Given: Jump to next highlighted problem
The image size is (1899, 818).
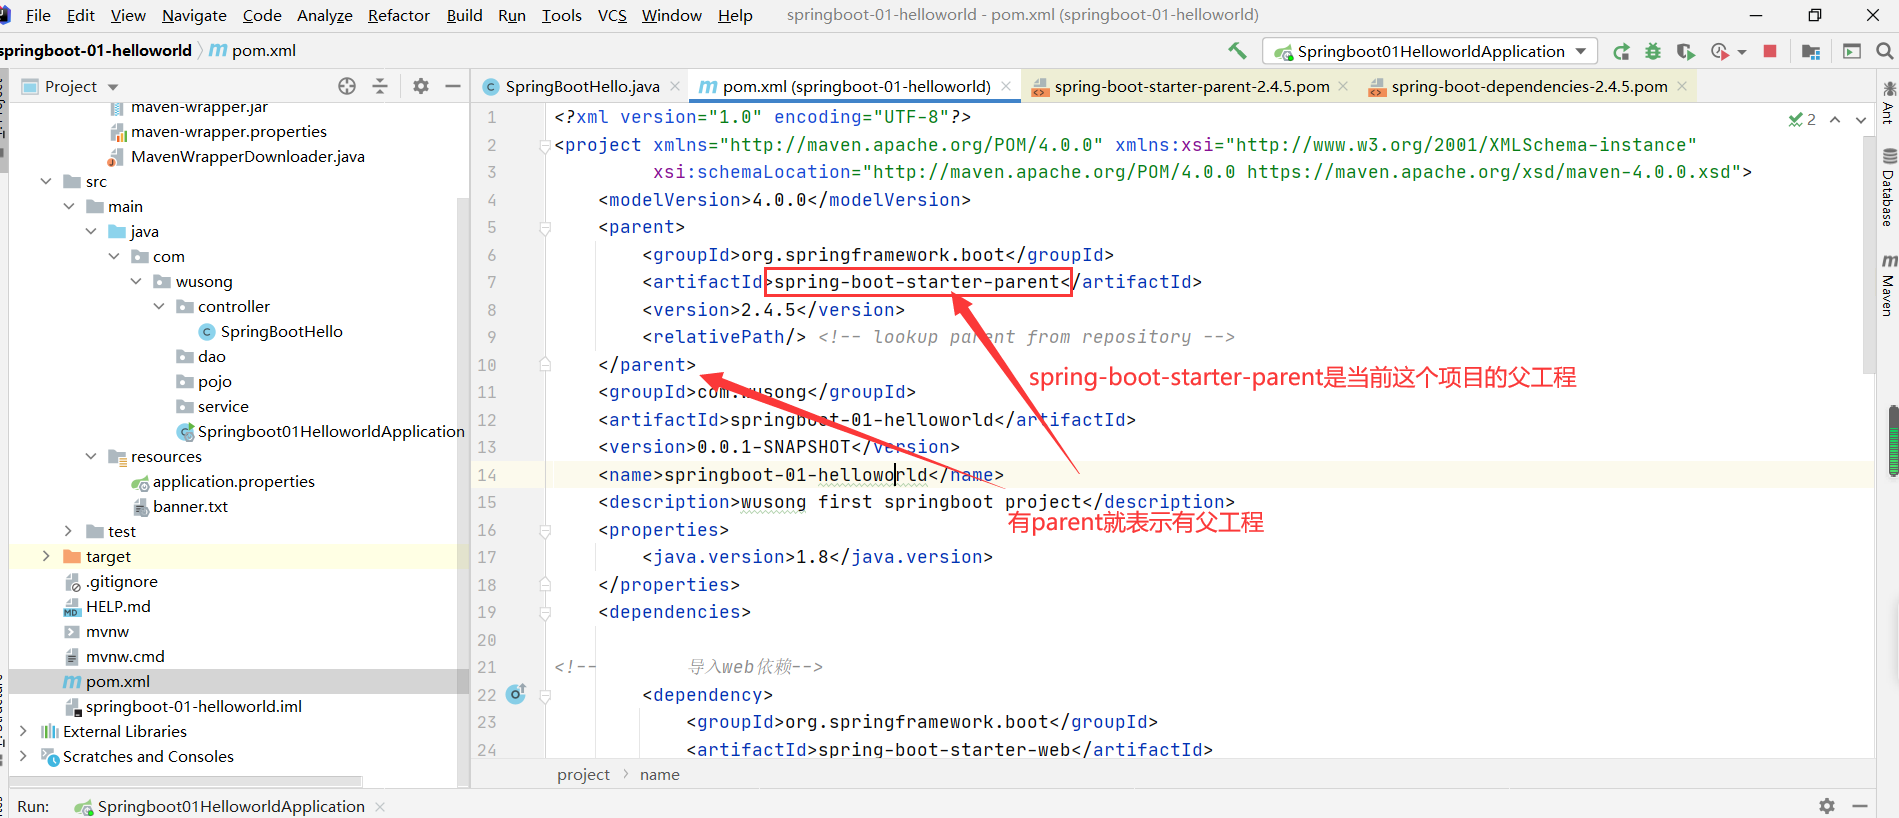Looking at the screenshot, I should coord(1861,119).
